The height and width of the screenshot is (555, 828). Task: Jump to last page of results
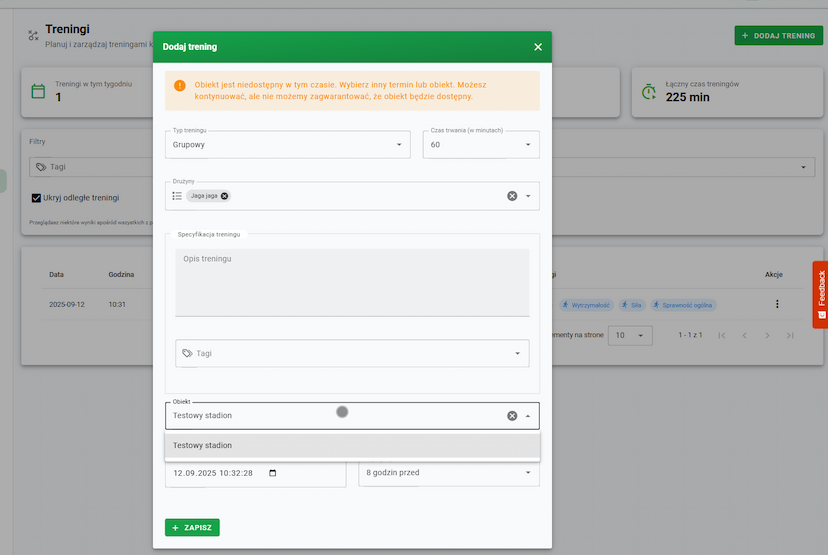coord(790,335)
